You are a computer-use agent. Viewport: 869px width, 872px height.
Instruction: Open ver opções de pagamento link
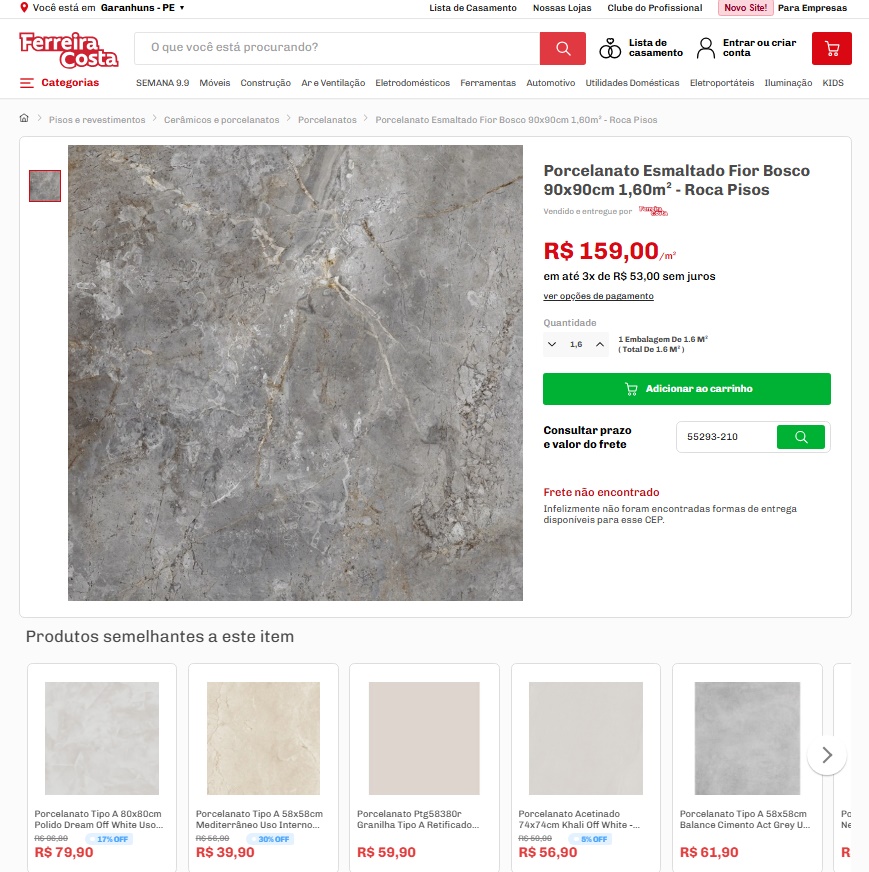pyautogui.click(x=598, y=296)
